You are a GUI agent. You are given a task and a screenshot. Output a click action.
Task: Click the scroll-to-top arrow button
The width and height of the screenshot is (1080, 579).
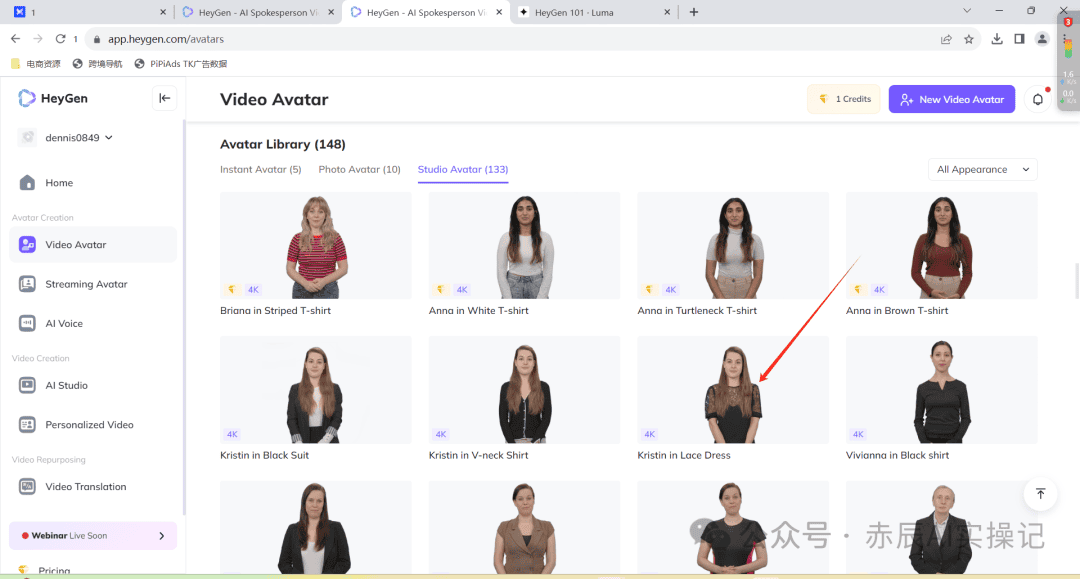pos(1040,493)
